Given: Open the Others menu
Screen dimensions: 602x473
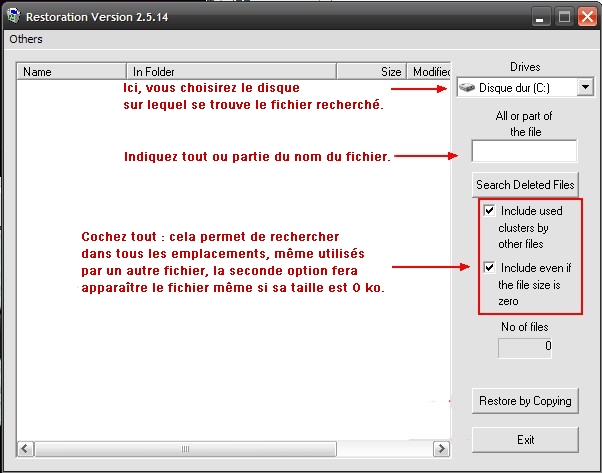Looking at the screenshot, I should click(26, 39).
